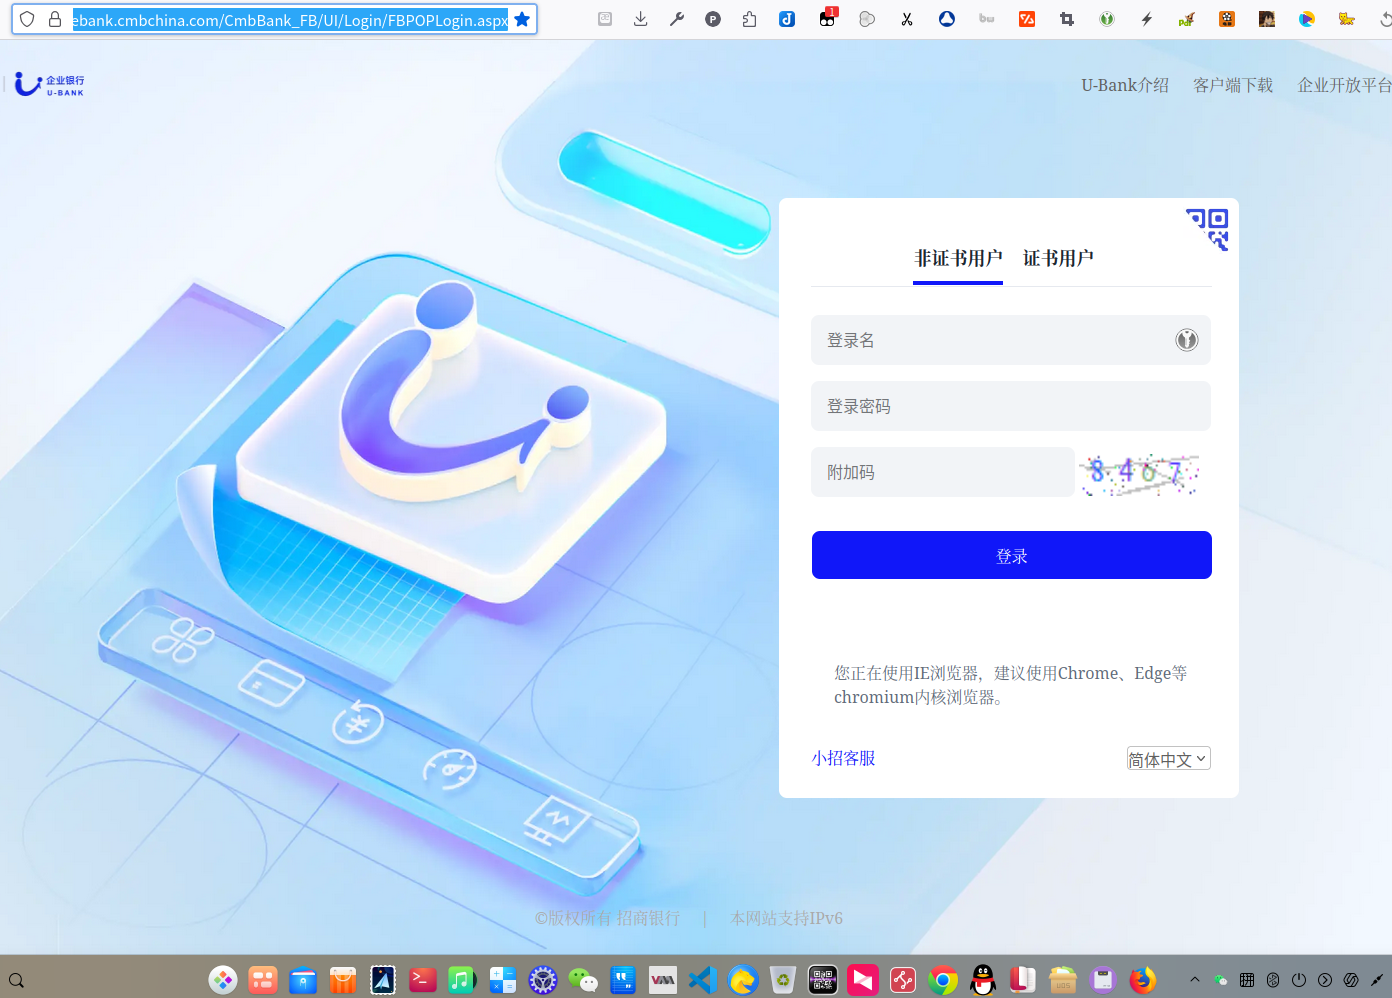The height and width of the screenshot is (998, 1392).
Task: Click the extension icon with red badge 1
Action: (827, 17)
